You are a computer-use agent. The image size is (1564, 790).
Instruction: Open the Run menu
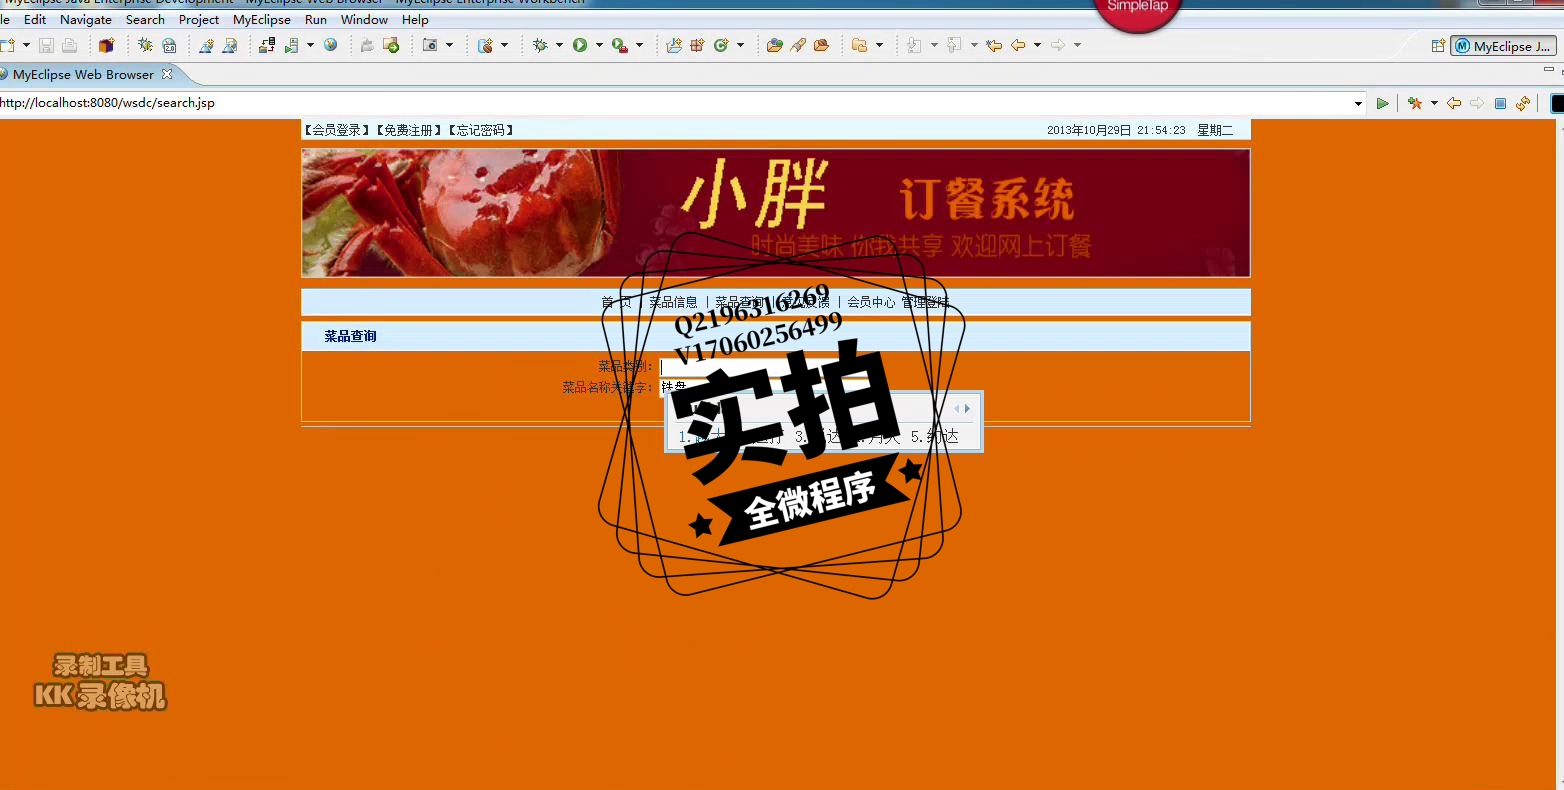316,19
